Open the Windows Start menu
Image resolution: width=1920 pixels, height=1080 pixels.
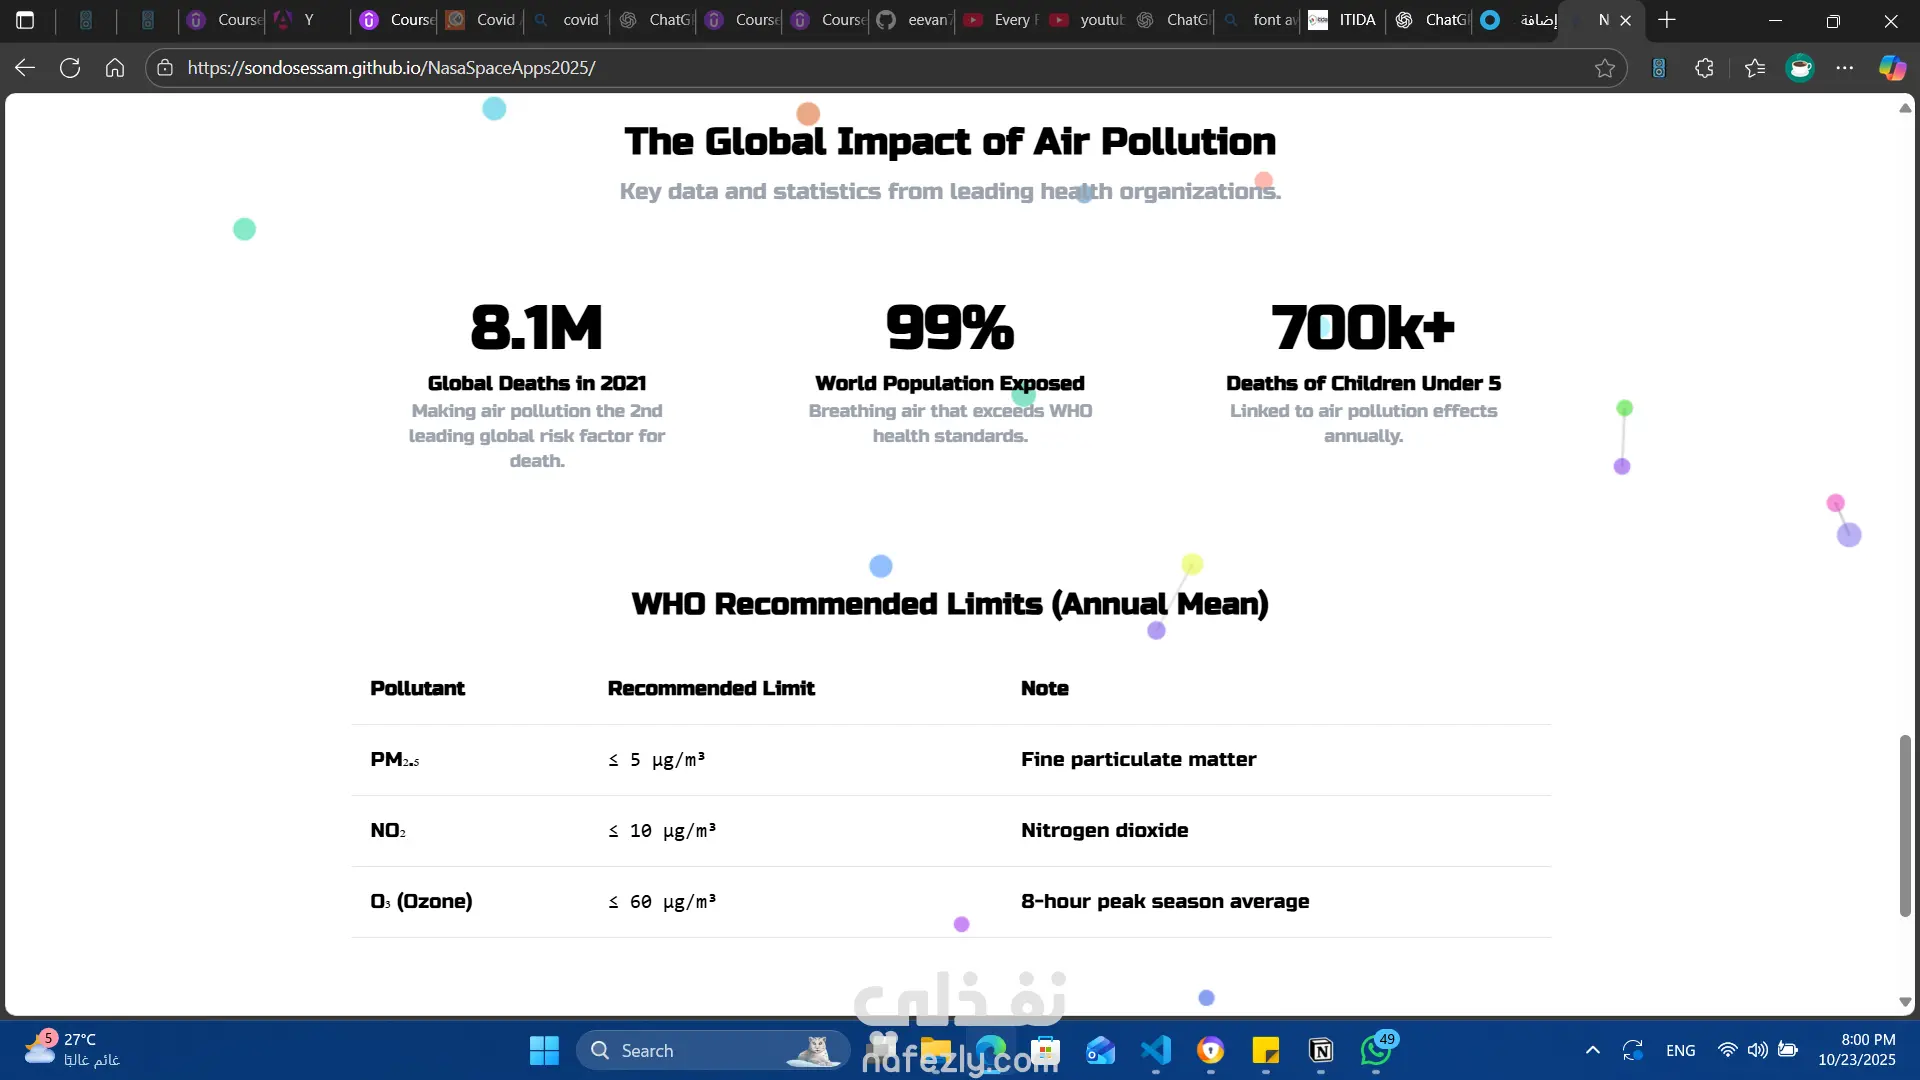[544, 1050]
